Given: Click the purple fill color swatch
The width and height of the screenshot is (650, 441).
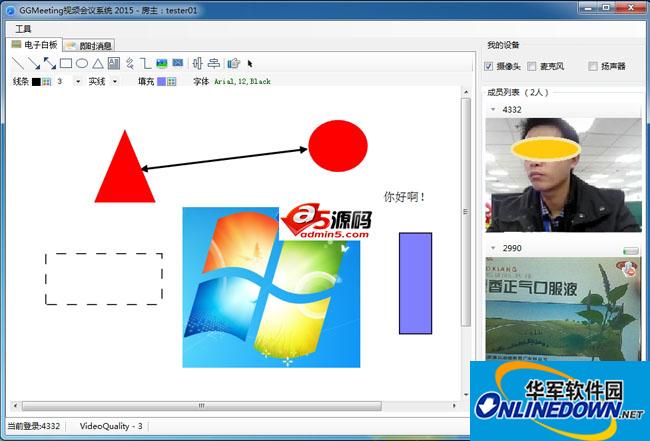Looking at the screenshot, I should pyautogui.click(x=161, y=82).
